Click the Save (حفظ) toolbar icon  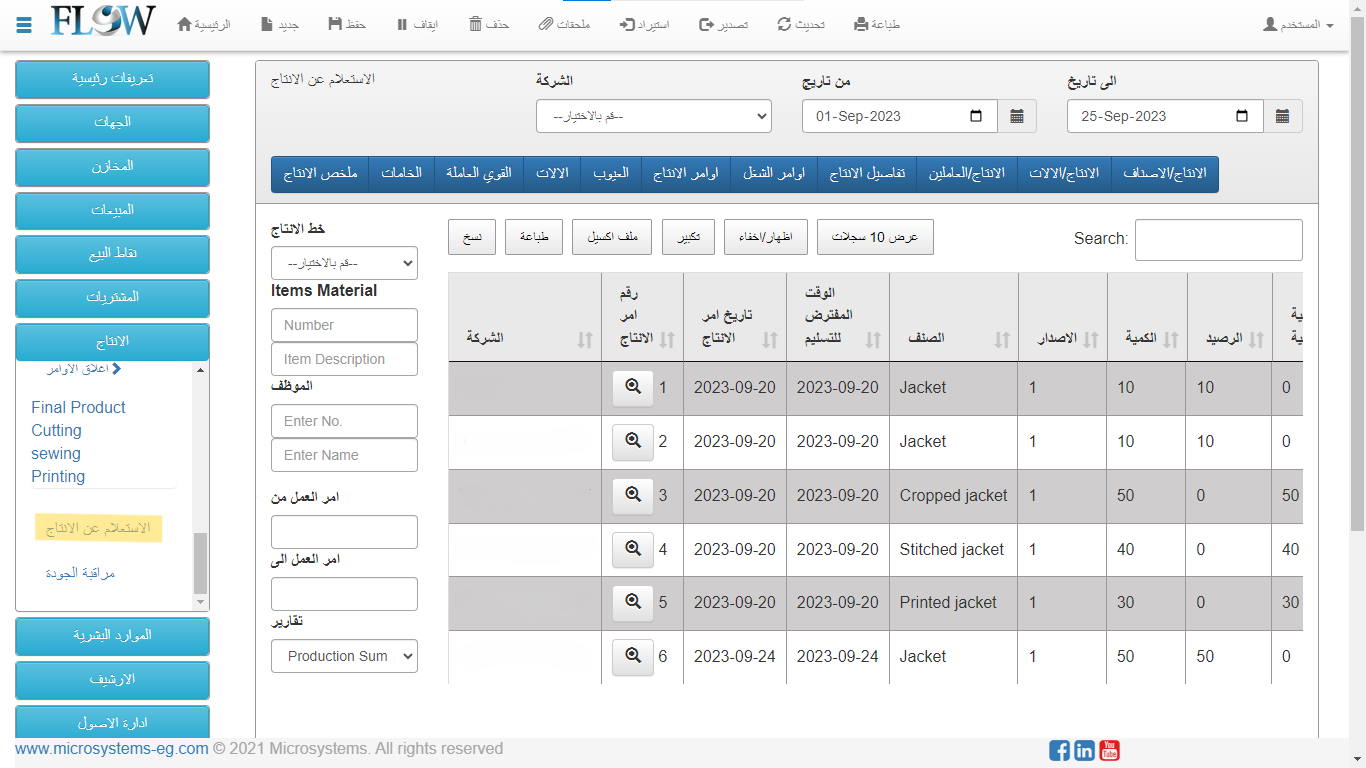point(334,24)
